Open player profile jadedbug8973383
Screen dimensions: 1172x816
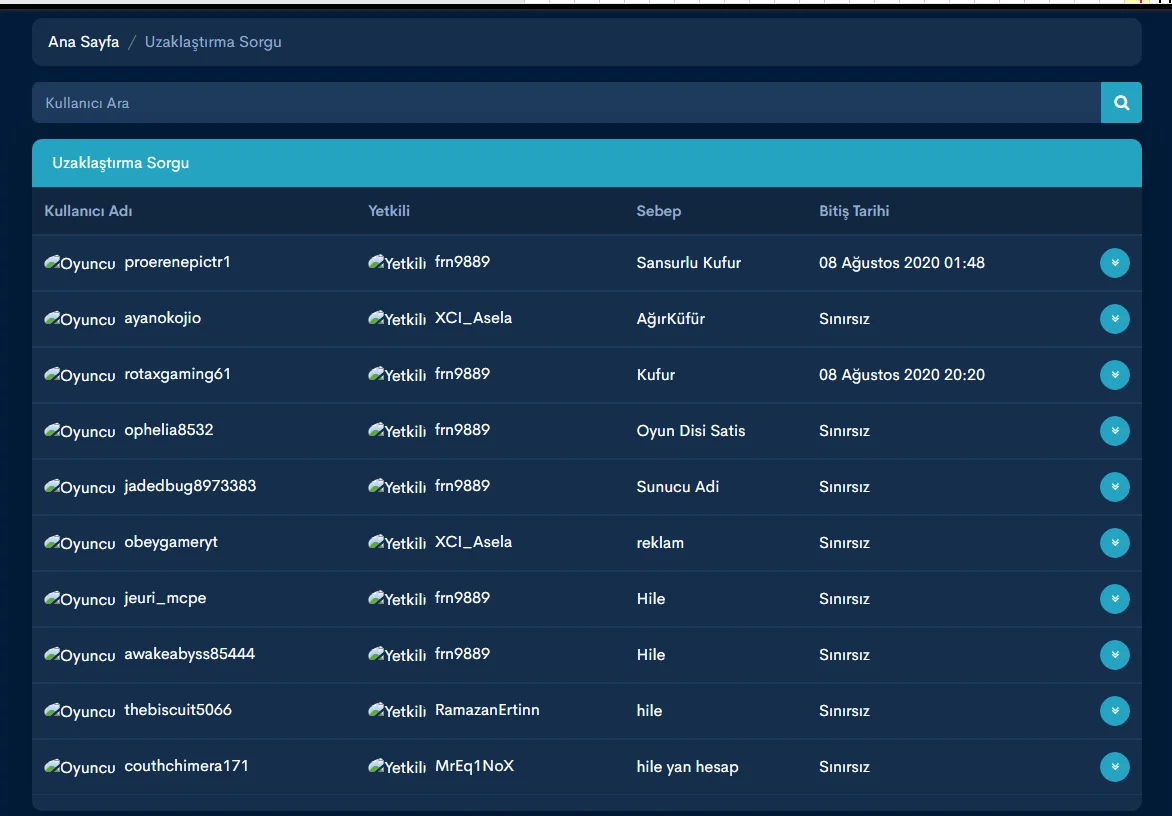[x=190, y=486]
